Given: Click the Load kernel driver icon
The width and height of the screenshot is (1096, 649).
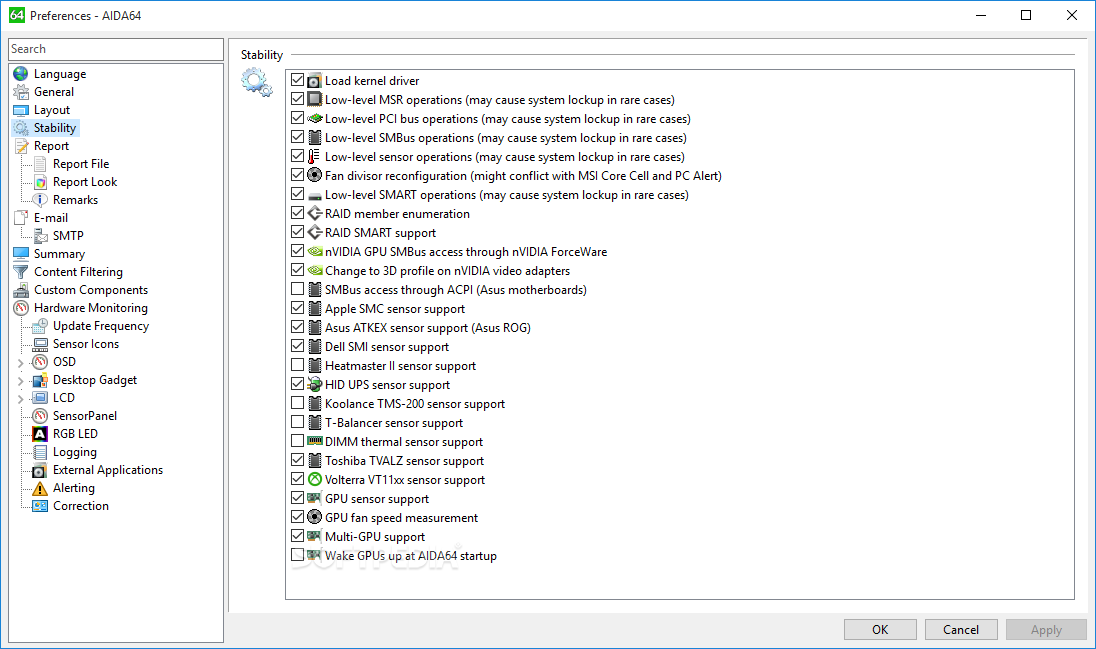Looking at the screenshot, I should click(x=315, y=80).
